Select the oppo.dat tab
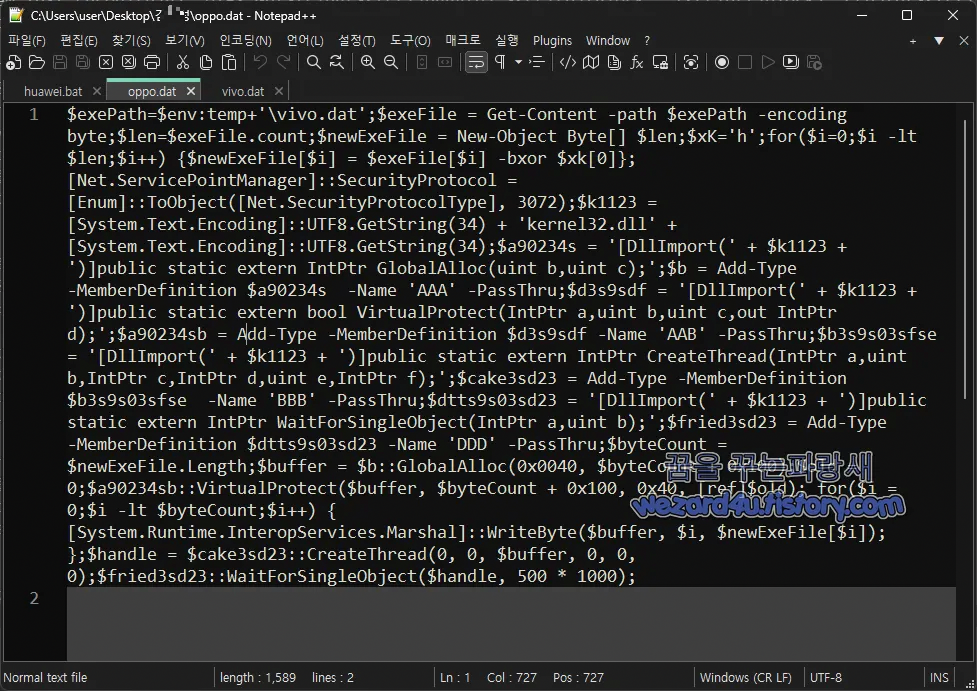Viewport: 977px width, 691px height. [151, 92]
